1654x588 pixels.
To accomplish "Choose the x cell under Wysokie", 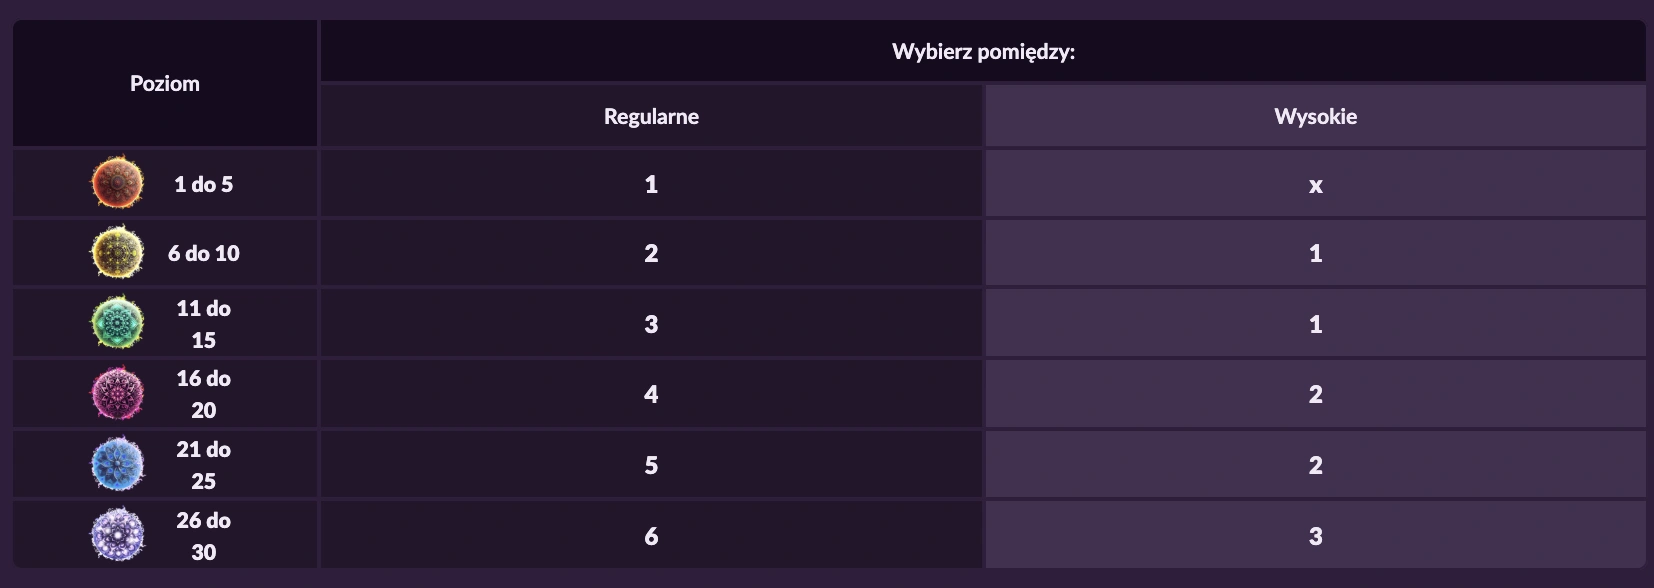I will pos(1315,185).
